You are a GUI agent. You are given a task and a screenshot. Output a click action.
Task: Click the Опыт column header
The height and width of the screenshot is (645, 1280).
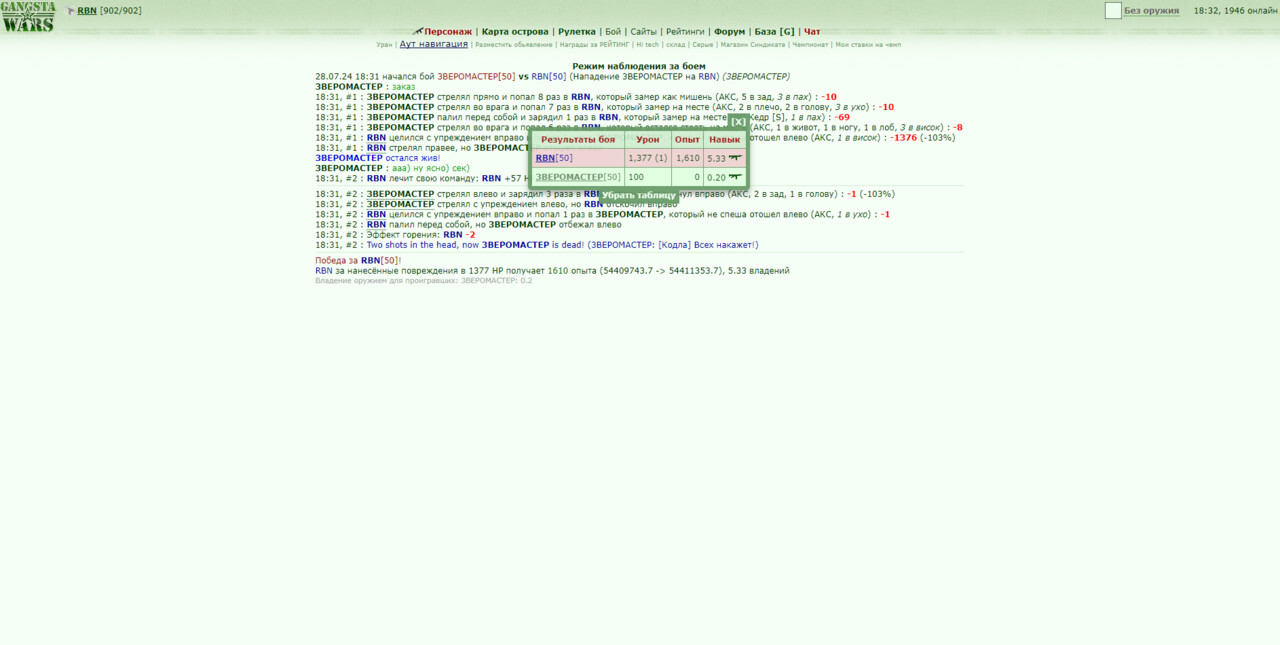coord(687,140)
